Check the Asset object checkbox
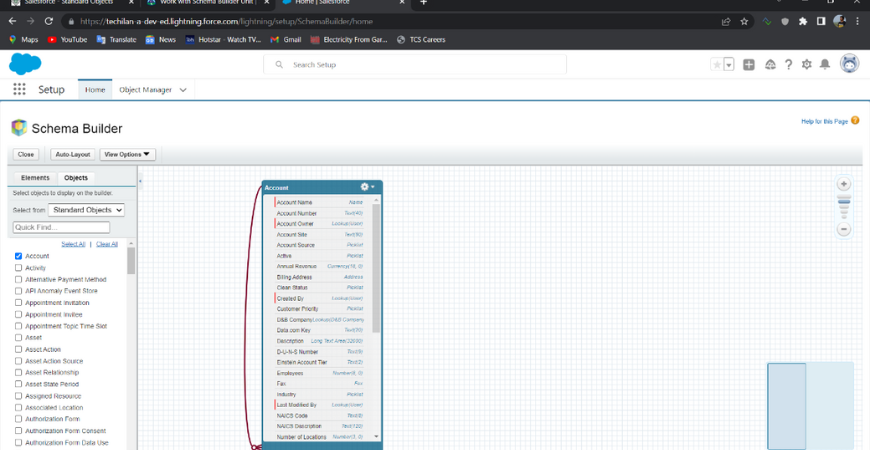Screen dimensions: 870x450 19,338
